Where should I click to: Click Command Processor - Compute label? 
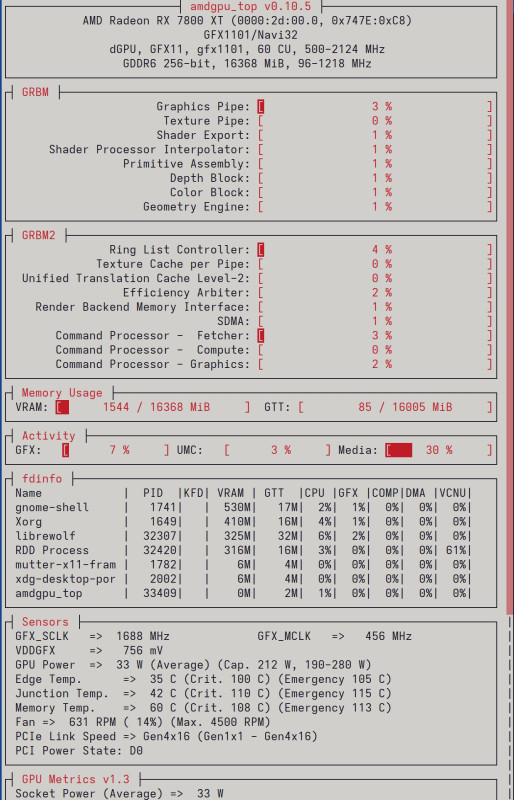click(x=153, y=349)
